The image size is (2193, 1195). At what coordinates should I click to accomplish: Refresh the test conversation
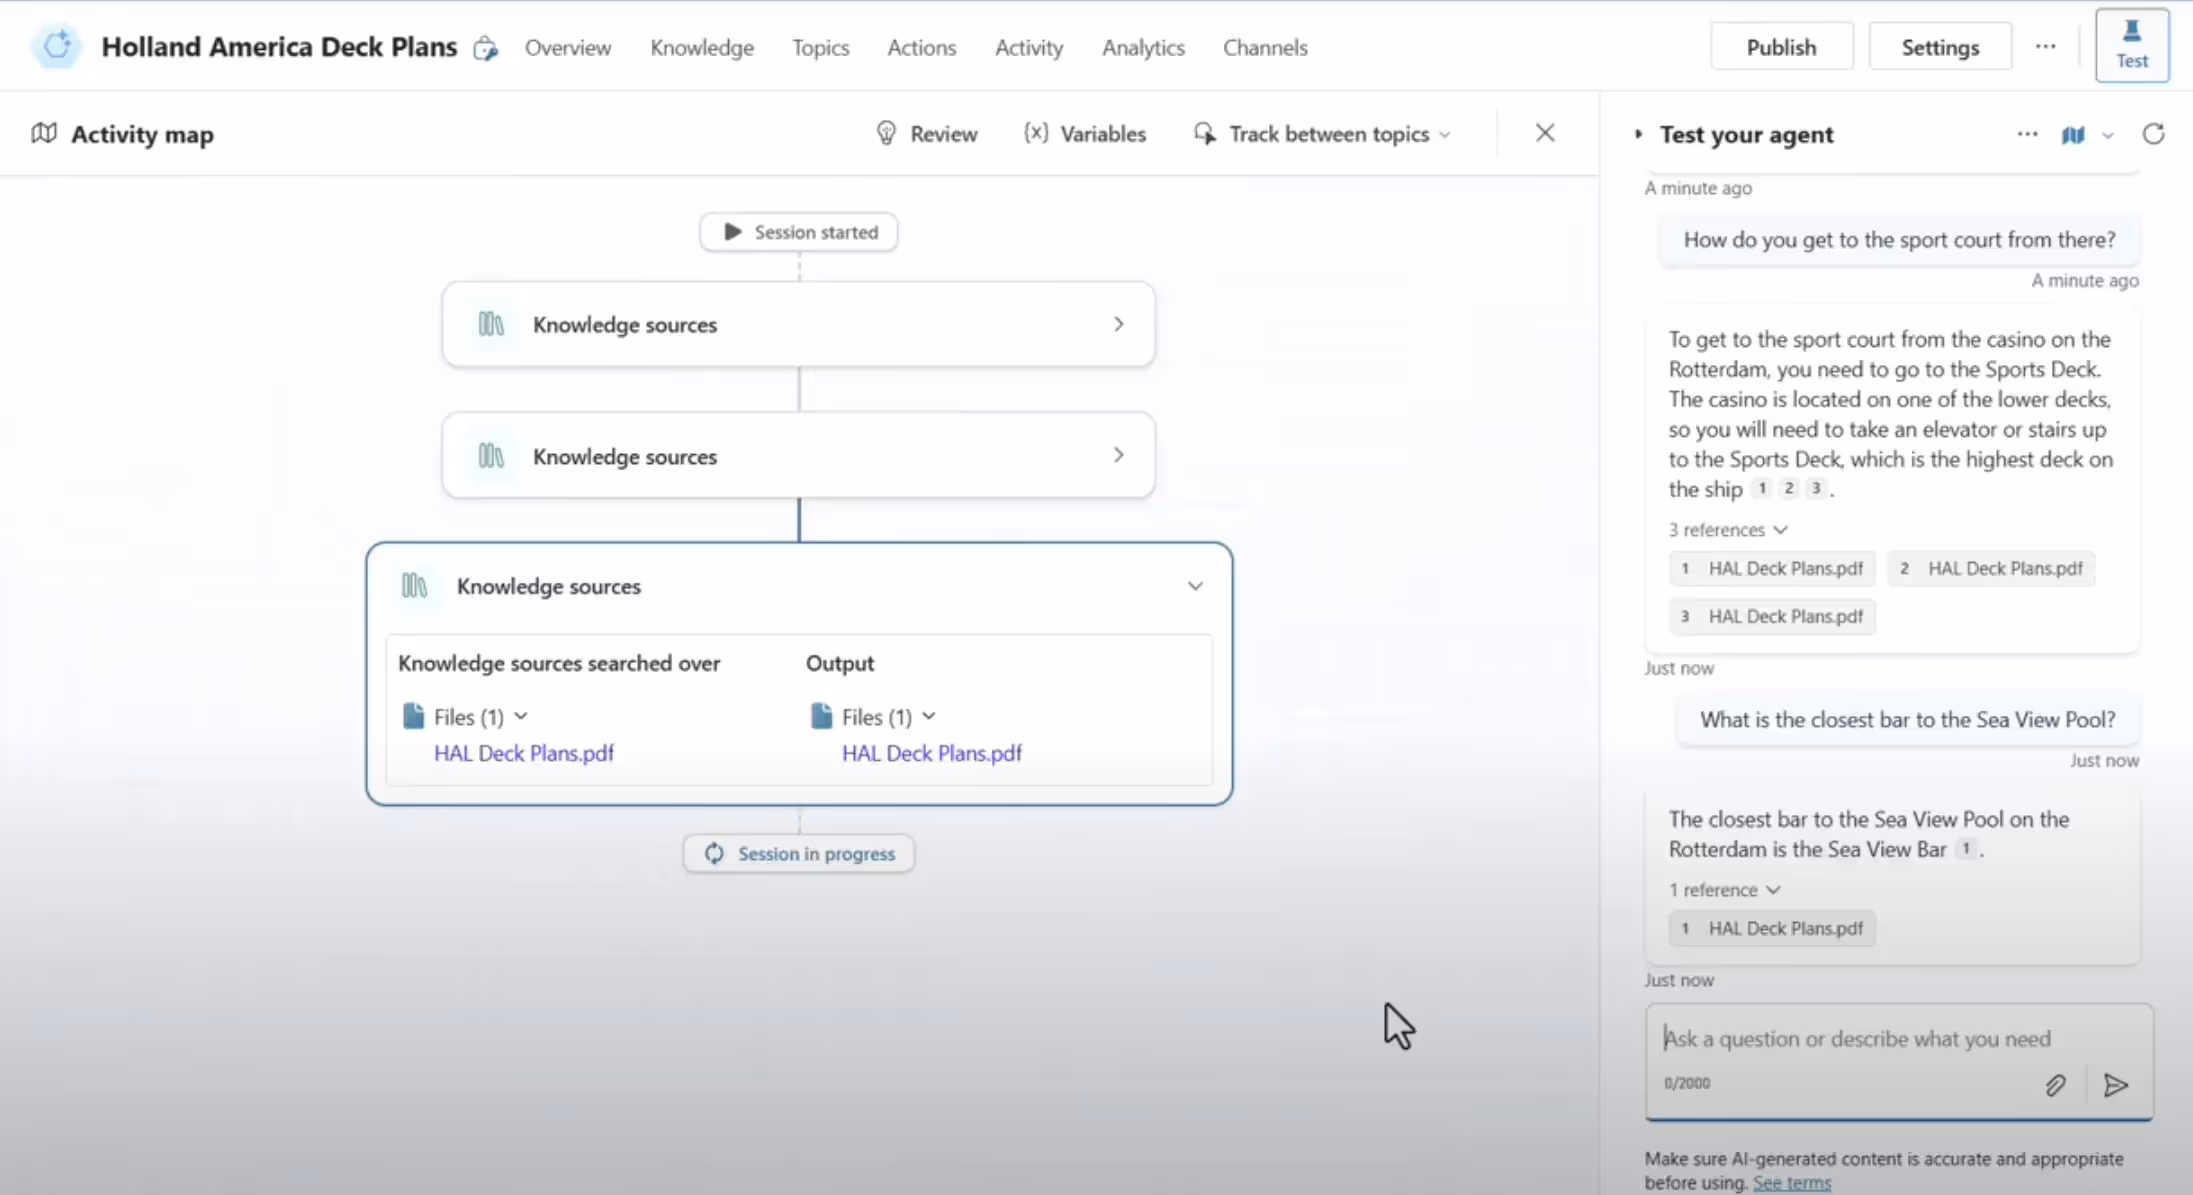coord(2154,134)
